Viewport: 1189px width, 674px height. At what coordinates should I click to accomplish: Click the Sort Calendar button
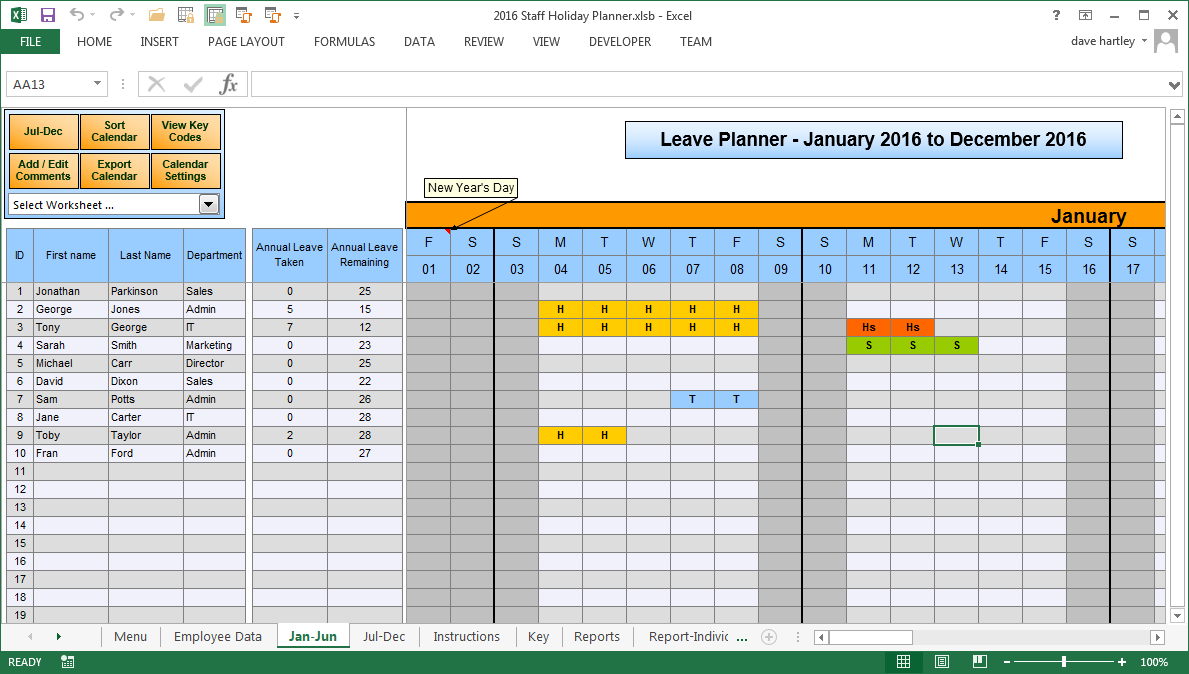[x=114, y=132]
